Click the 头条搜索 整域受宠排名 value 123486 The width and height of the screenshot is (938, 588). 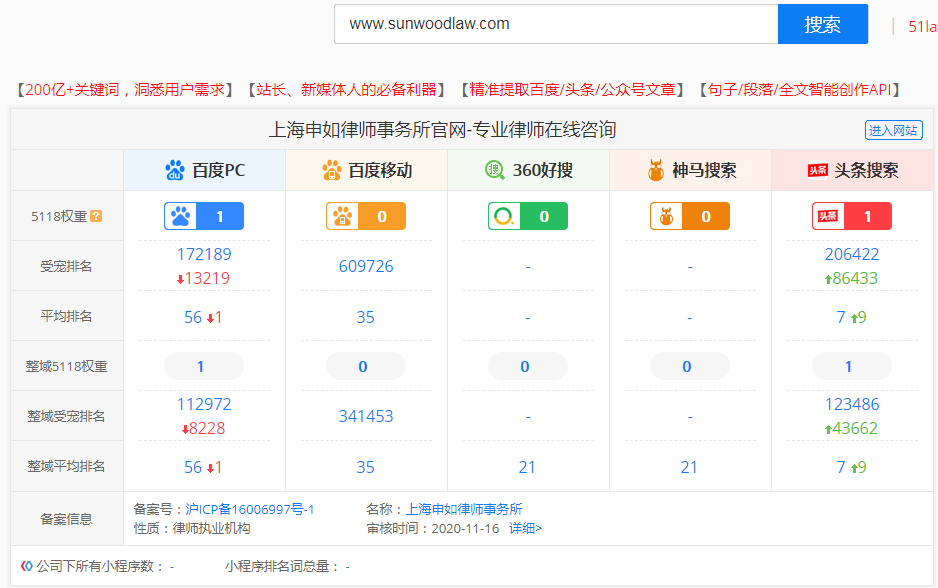pyautogui.click(x=852, y=404)
